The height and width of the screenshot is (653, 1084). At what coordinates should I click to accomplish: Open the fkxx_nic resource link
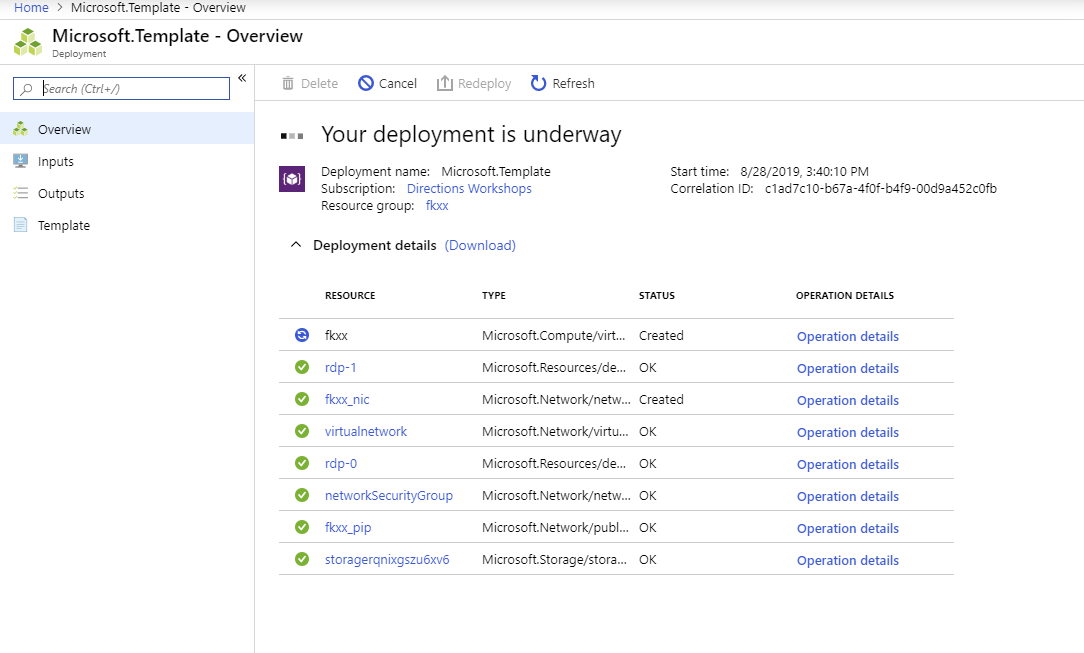[x=347, y=399]
